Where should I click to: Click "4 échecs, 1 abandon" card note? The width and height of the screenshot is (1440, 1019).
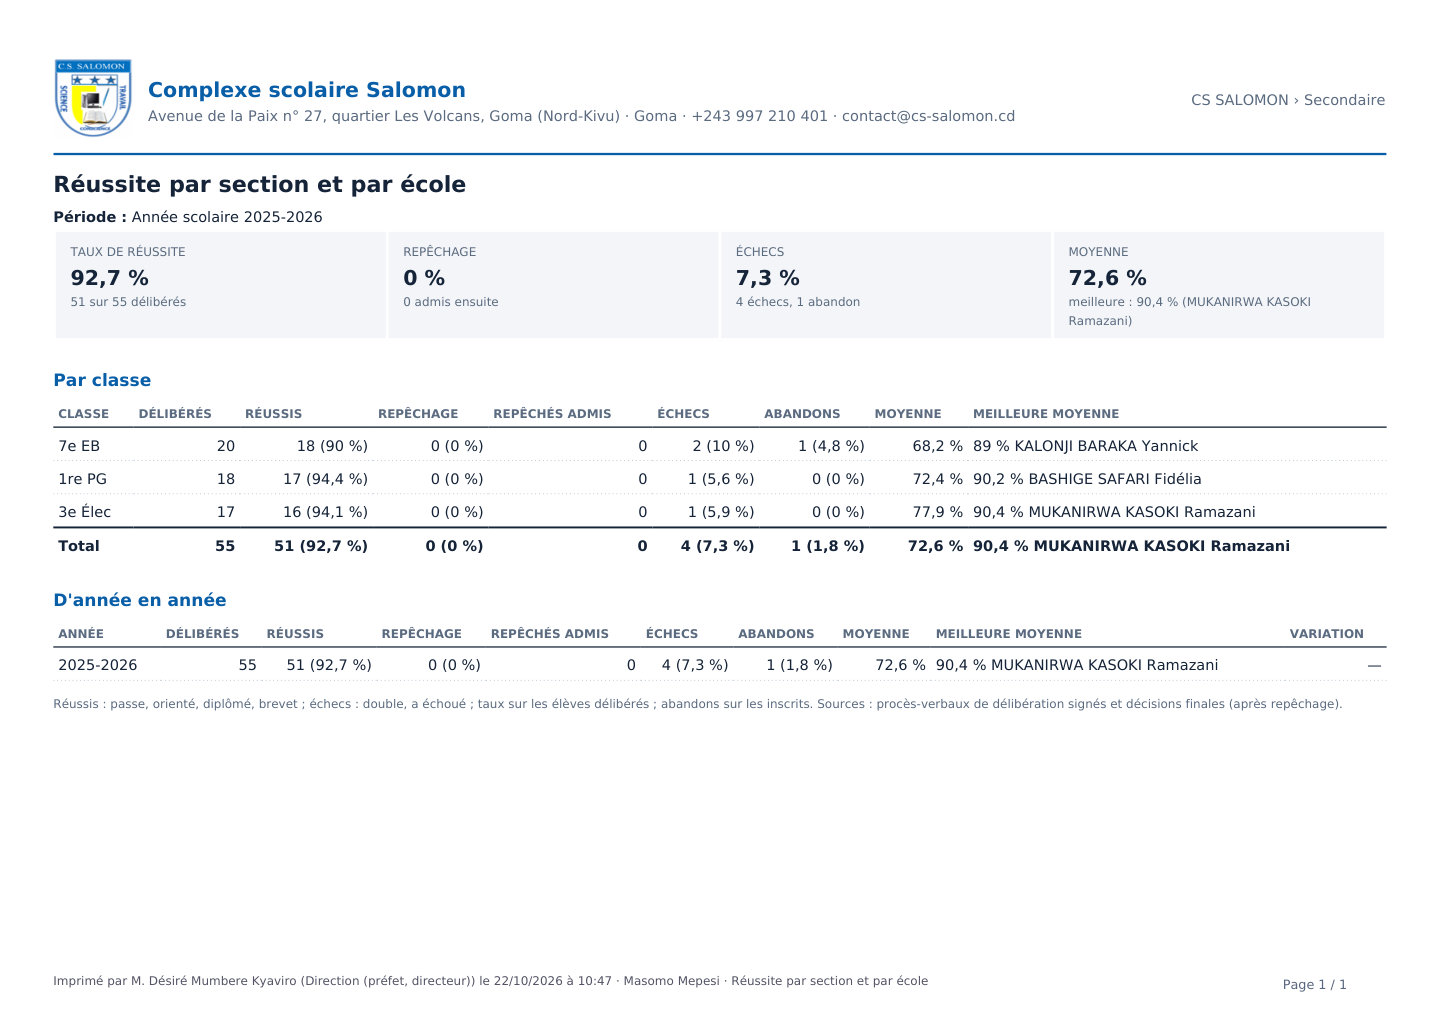pos(798,302)
